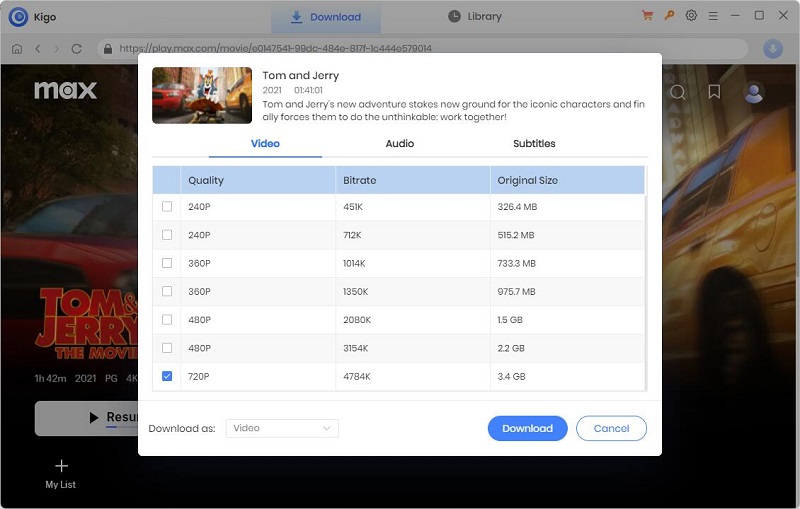Screen dimensions: 800x509
Task: Open the settings gear icon
Action: click(x=691, y=15)
